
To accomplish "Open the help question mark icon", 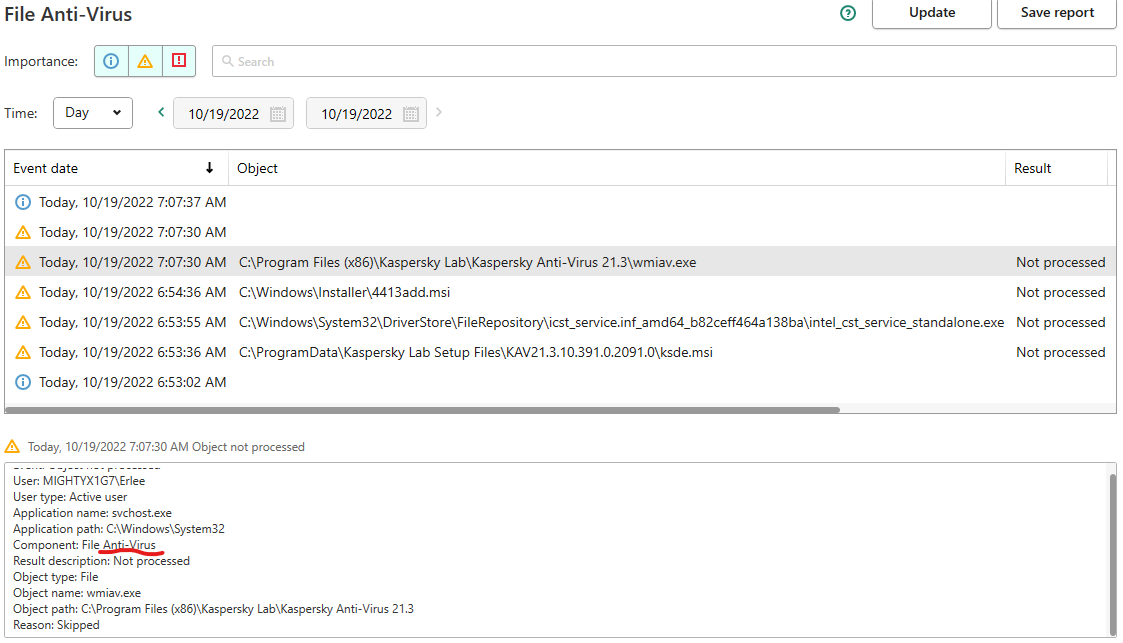I will 848,13.
